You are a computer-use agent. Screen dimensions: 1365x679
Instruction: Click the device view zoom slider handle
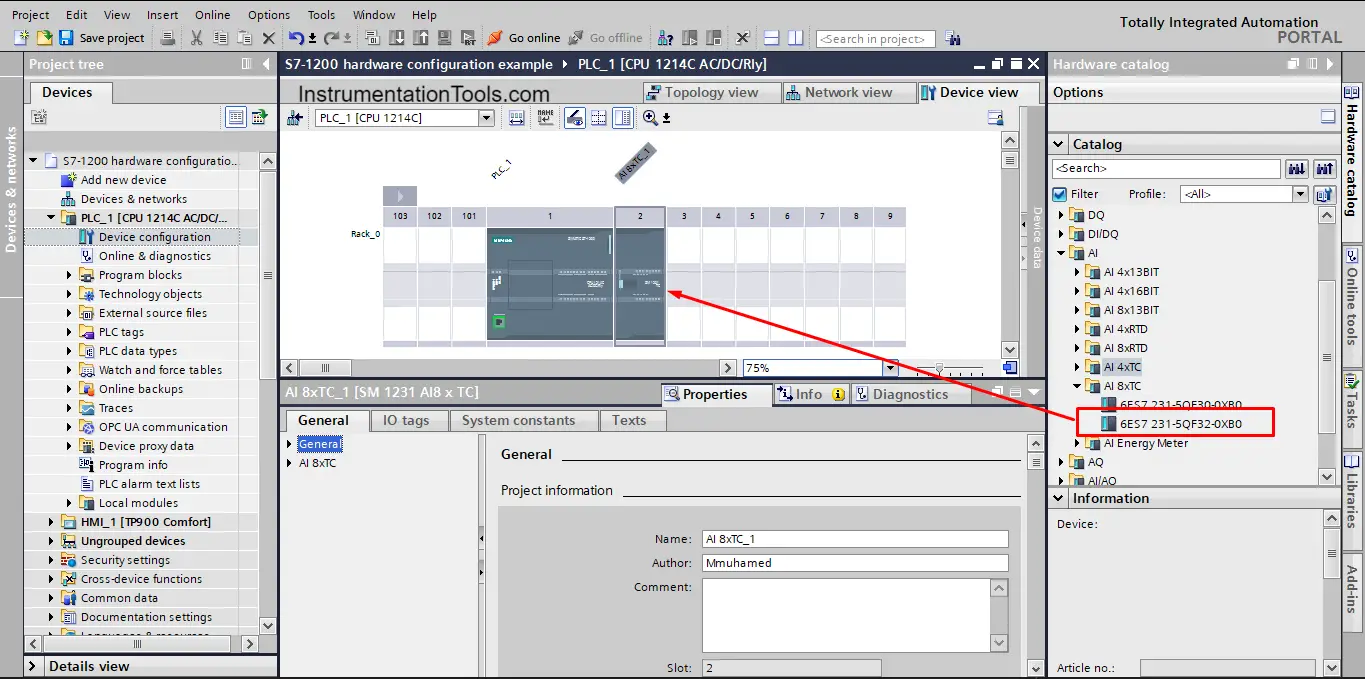coord(940,368)
